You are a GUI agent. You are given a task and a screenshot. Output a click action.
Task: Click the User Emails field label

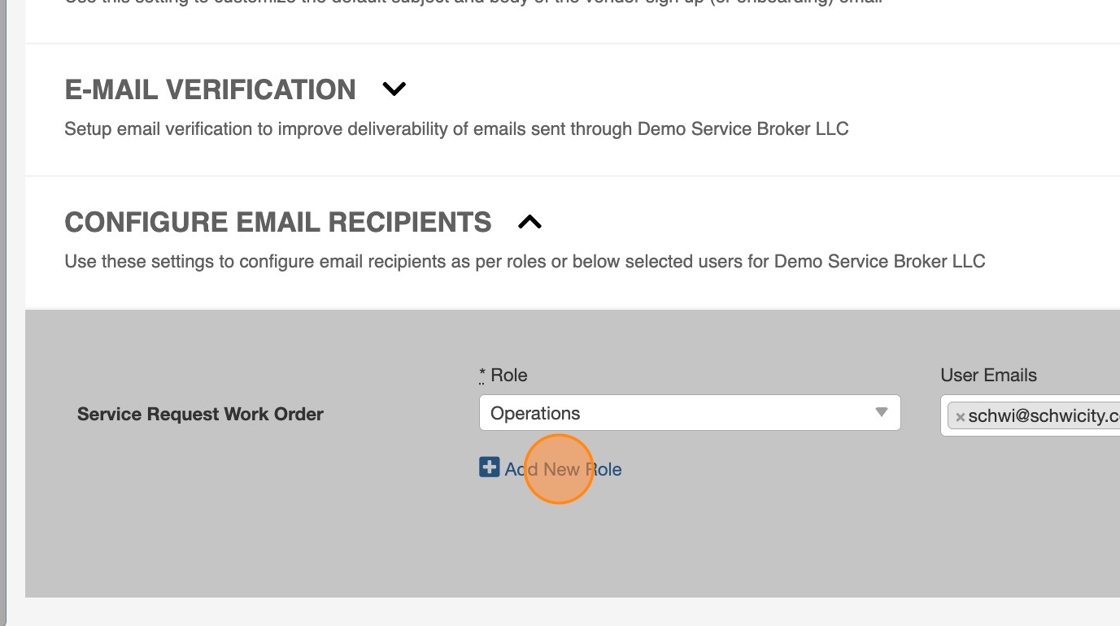point(988,375)
